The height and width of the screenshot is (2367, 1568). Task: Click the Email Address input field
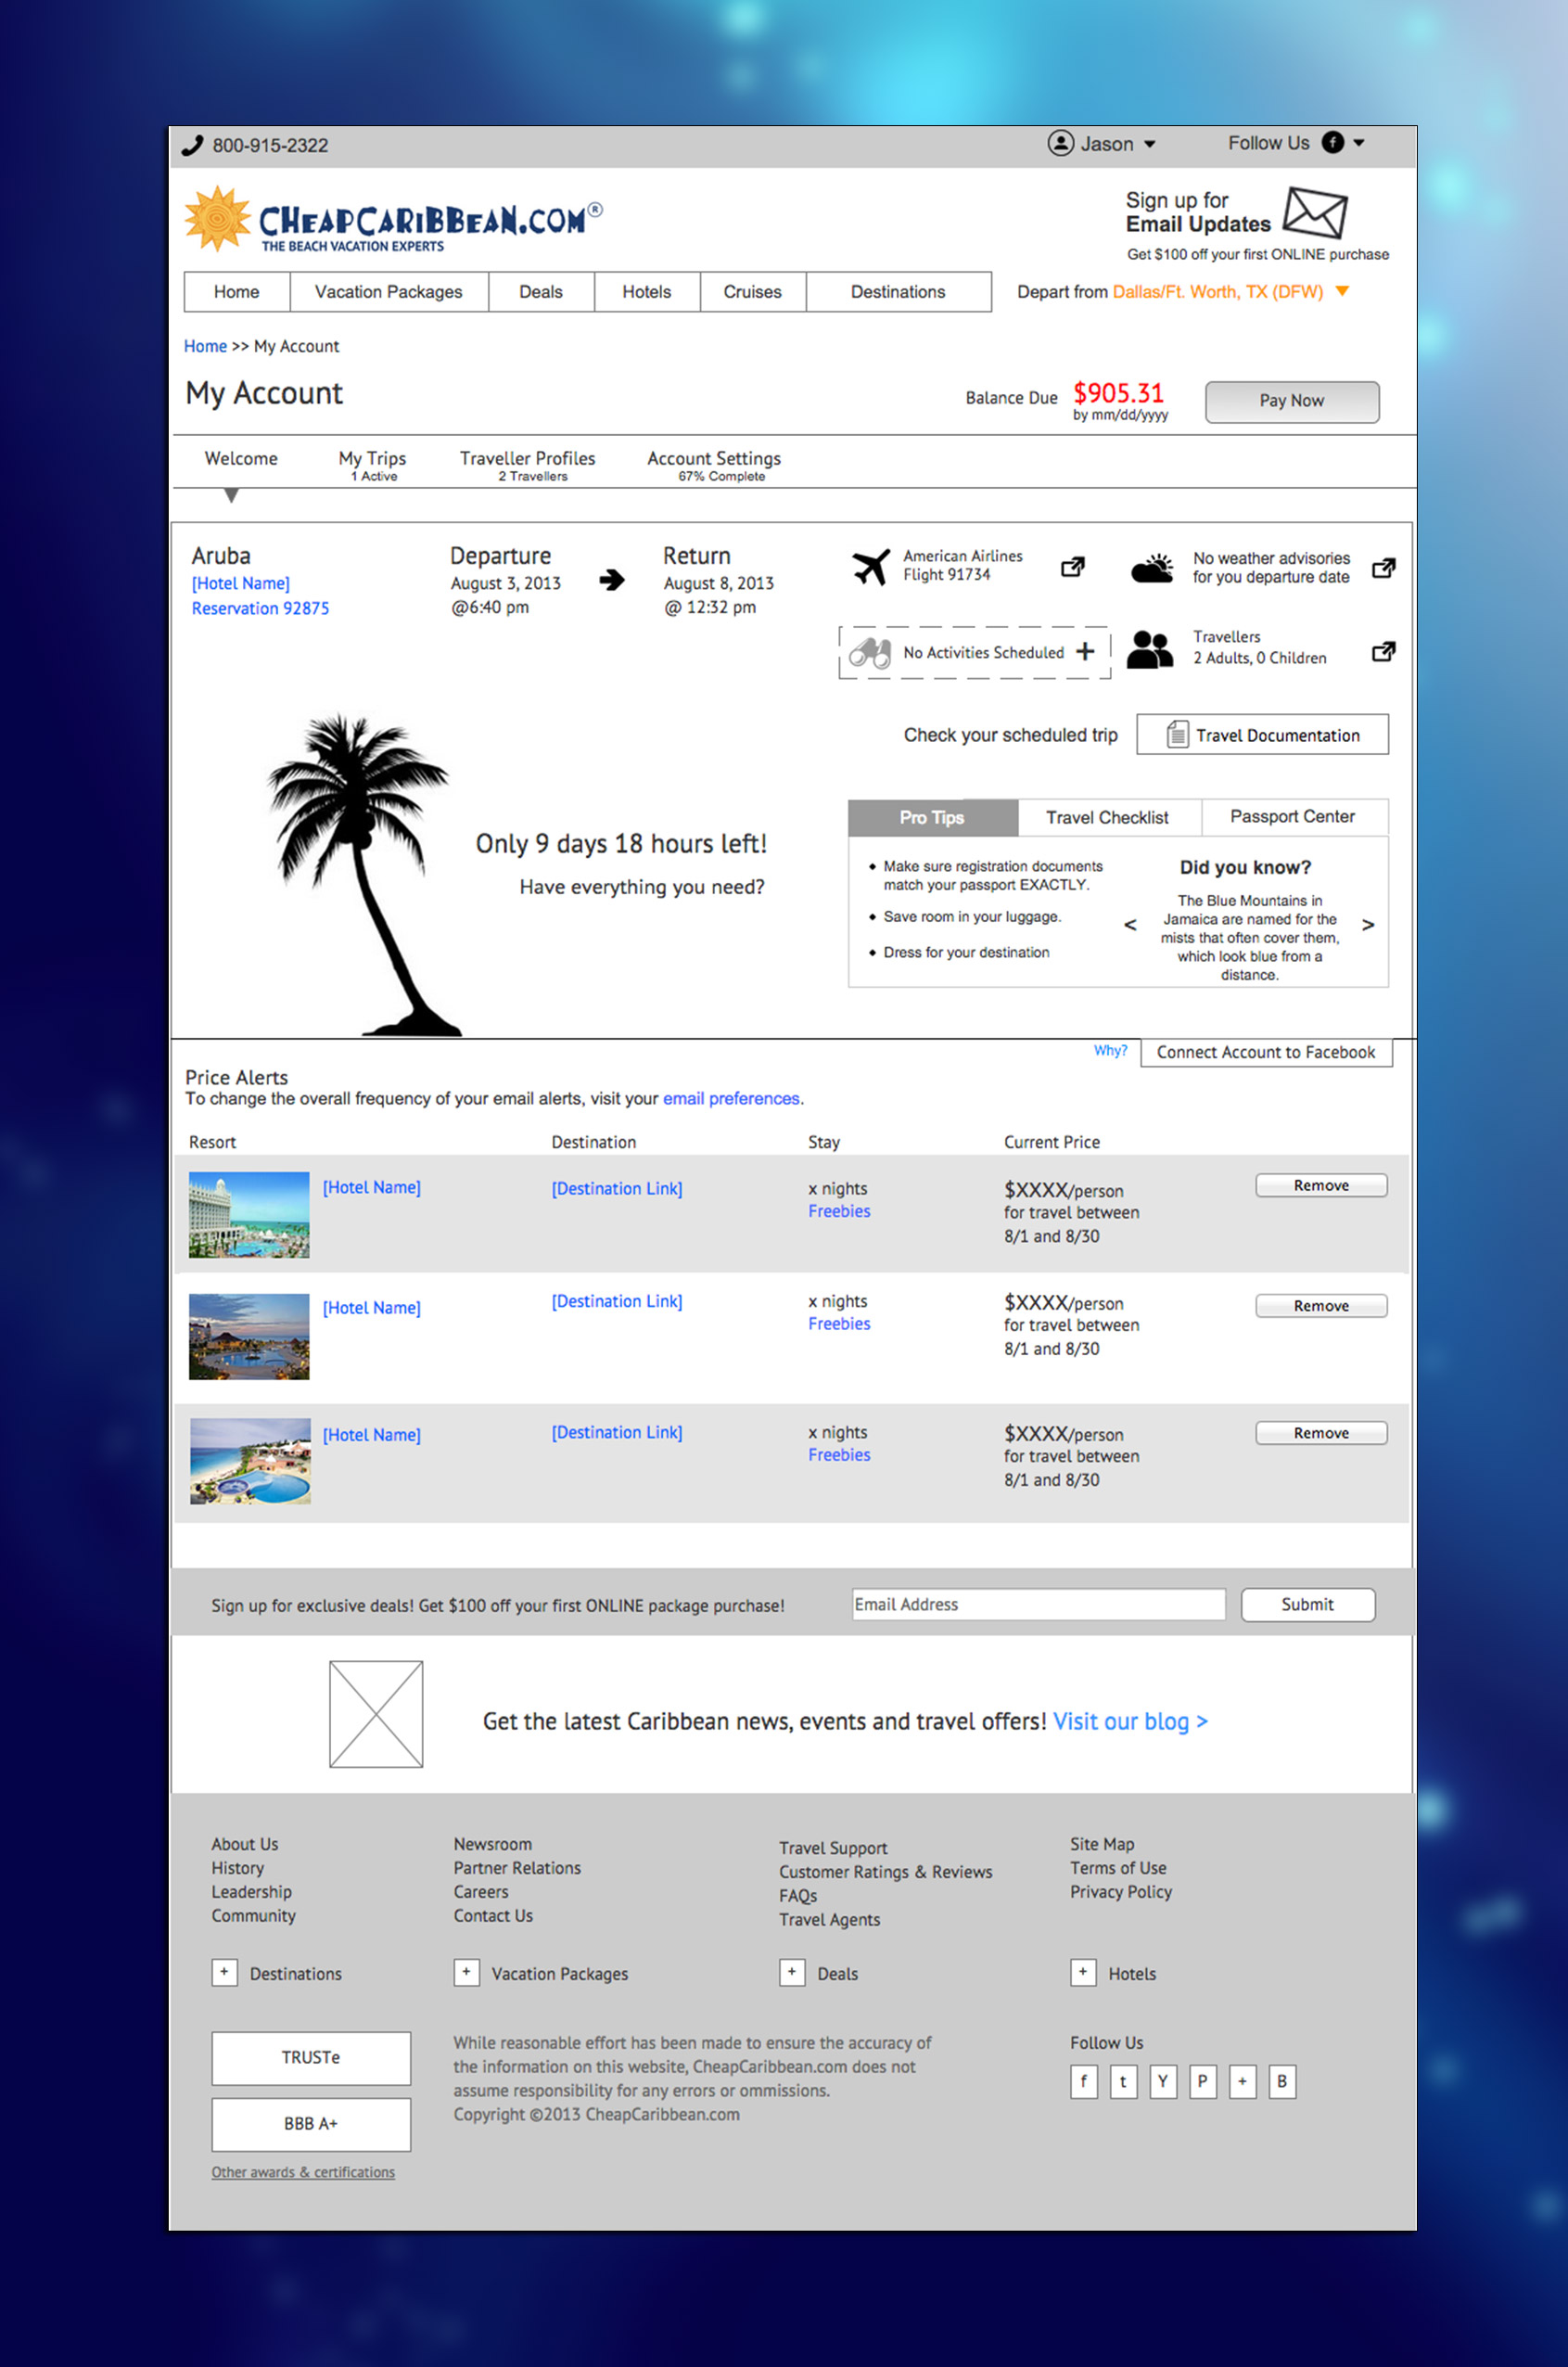pos(1038,1605)
